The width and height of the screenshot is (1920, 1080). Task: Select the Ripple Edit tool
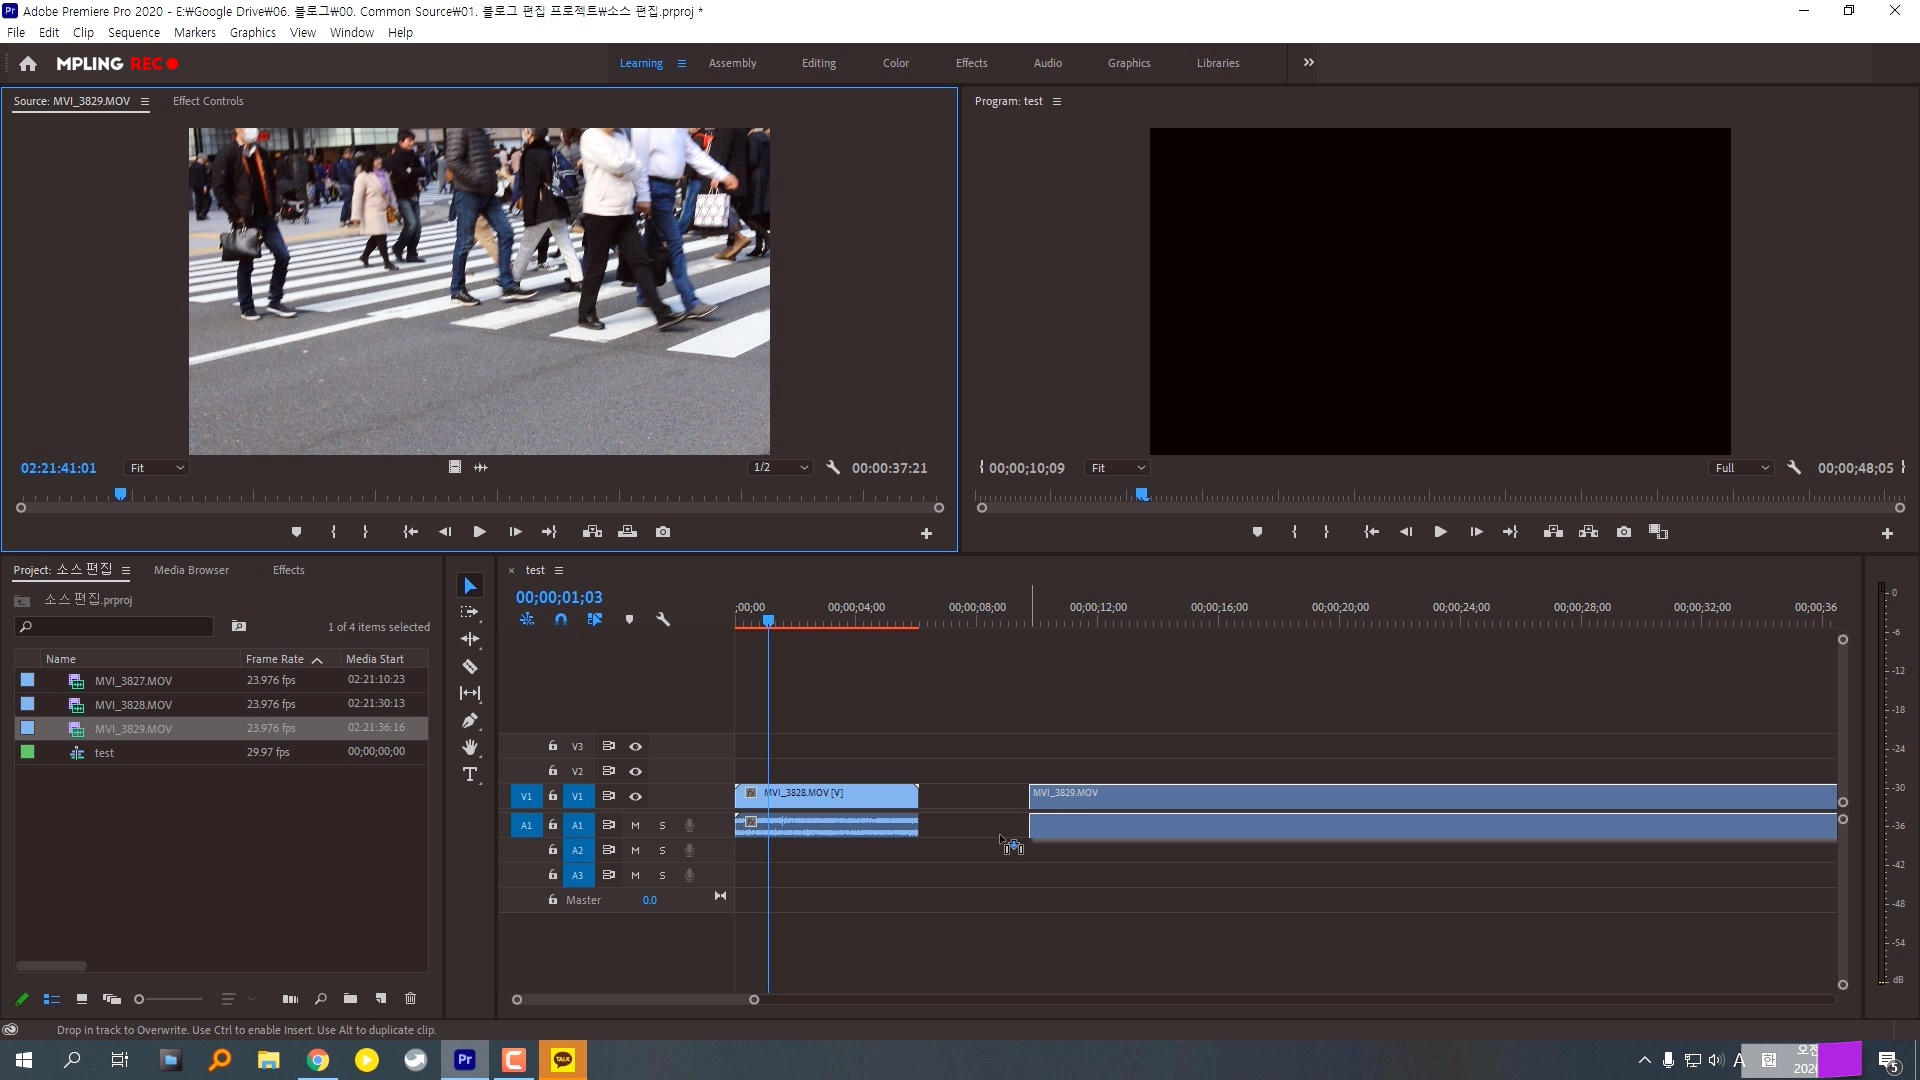point(470,639)
